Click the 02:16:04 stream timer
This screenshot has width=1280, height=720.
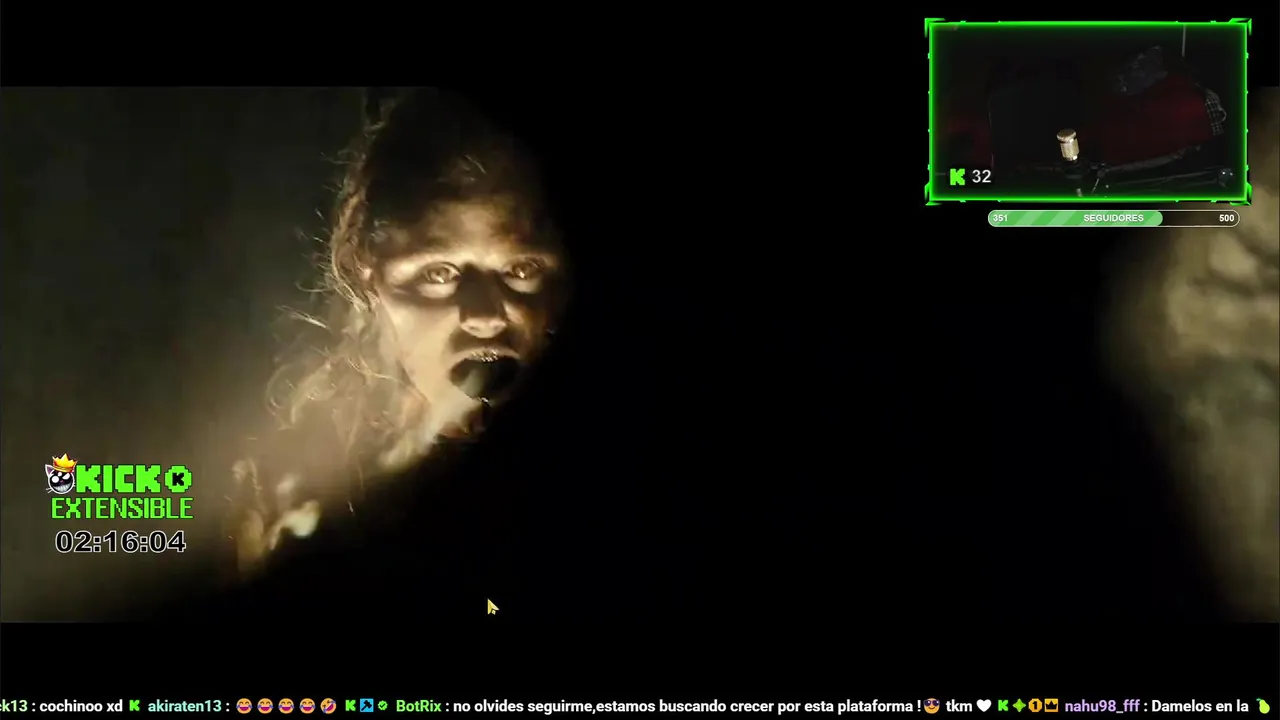pos(120,542)
